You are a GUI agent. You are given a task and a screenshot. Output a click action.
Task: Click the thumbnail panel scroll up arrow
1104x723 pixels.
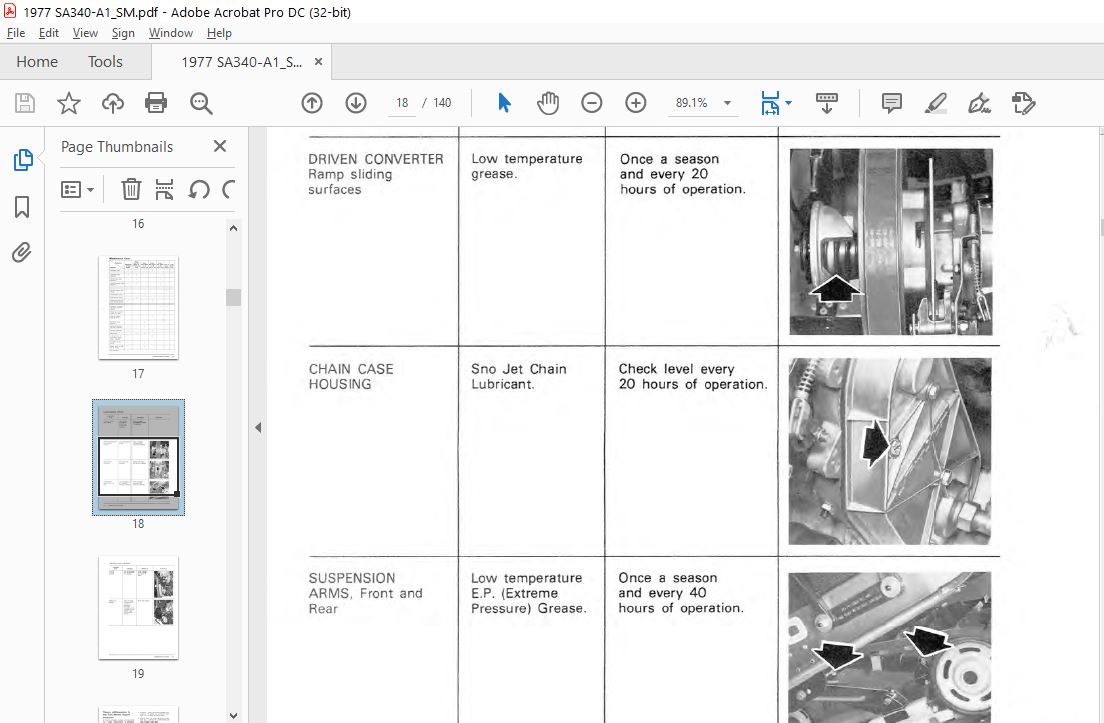[x=234, y=228]
